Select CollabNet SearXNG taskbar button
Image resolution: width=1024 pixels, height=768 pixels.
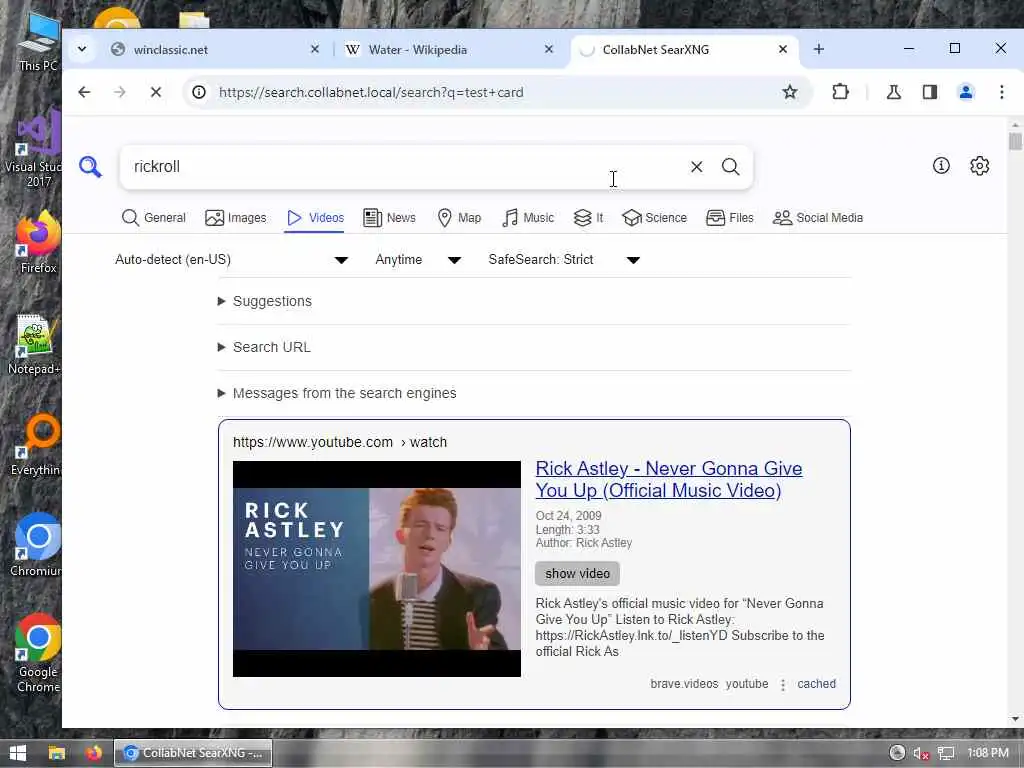pos(193,753)
